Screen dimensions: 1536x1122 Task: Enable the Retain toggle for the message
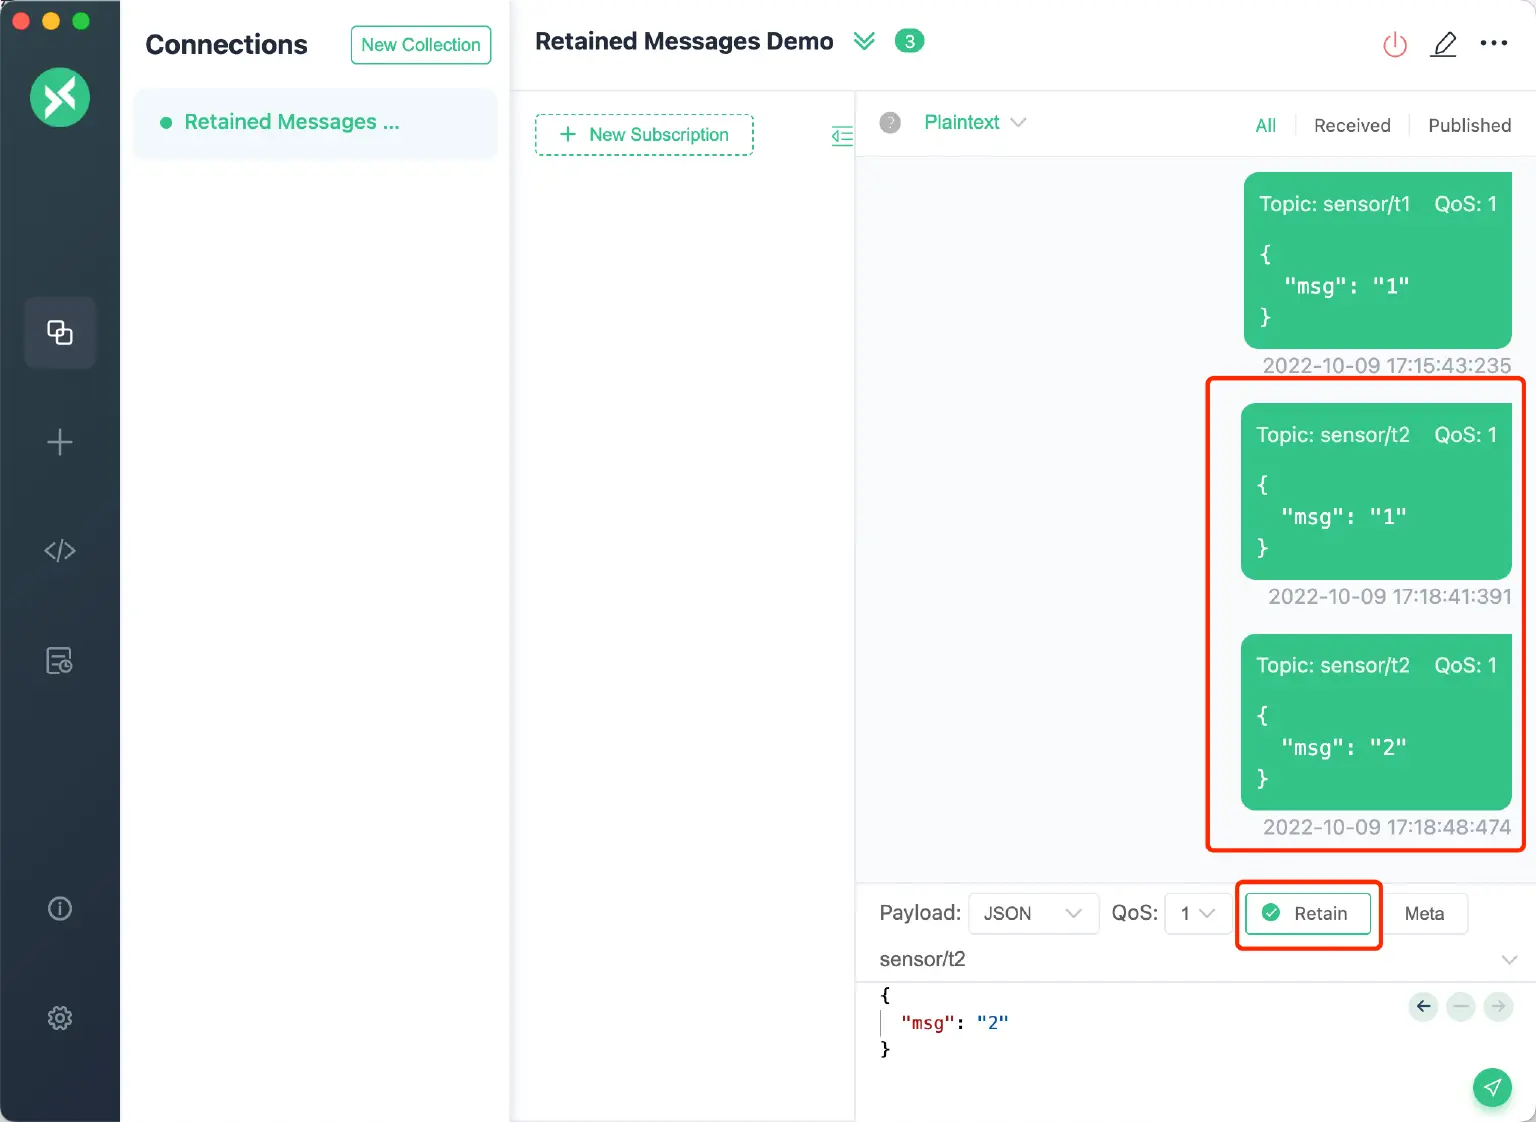[x=1308, y=913]
